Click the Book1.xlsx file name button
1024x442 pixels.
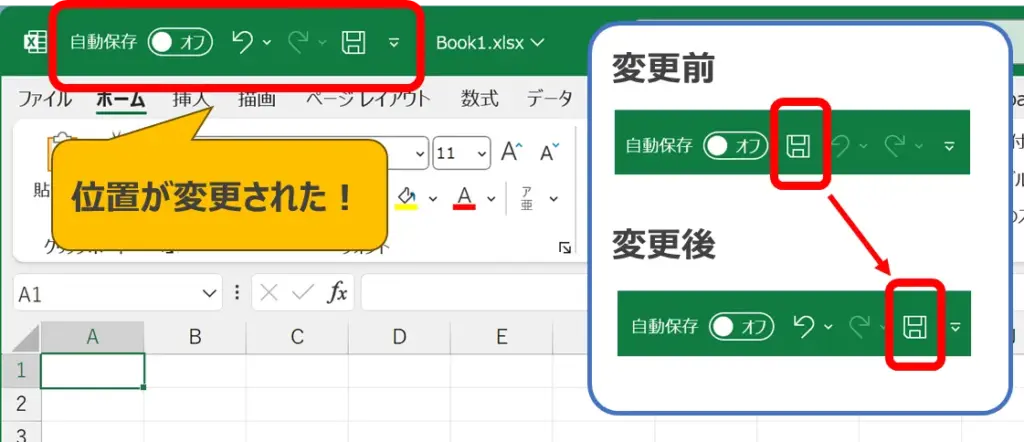click(490, 43)
